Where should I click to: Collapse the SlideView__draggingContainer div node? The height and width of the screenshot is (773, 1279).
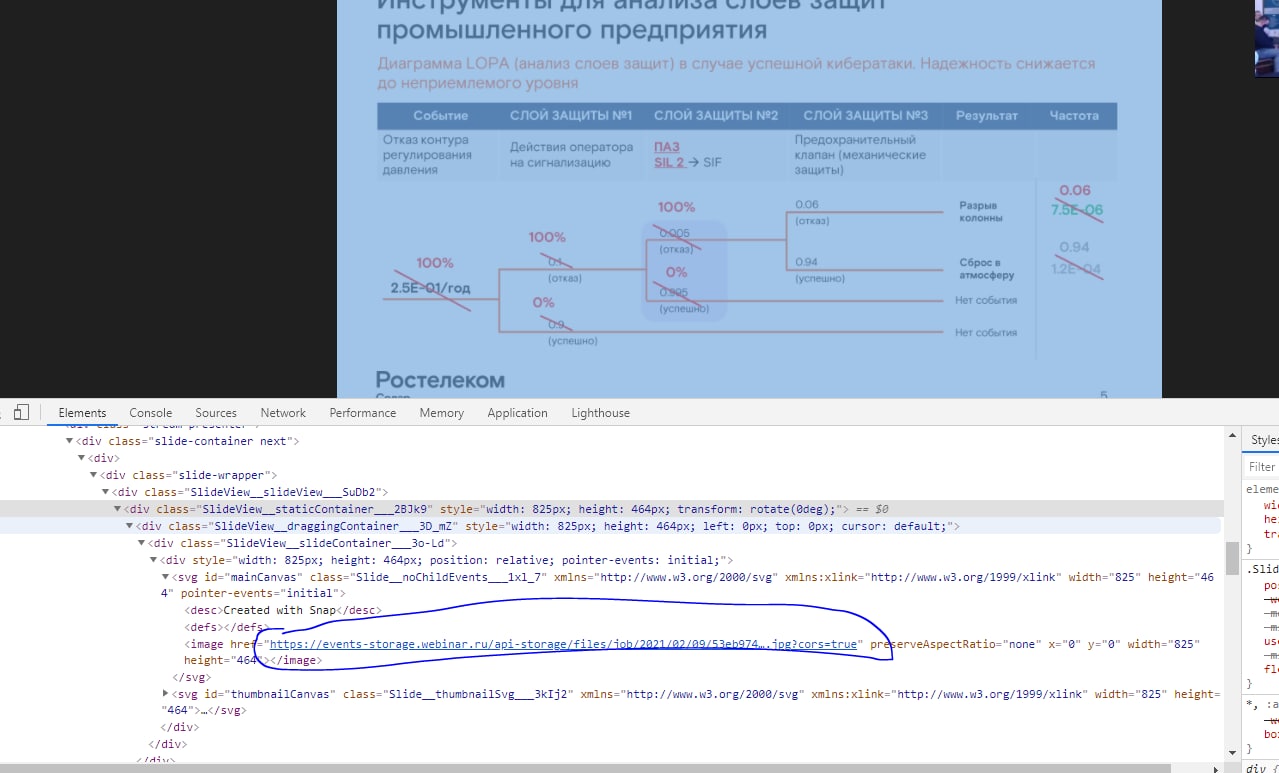tap(130, 526)
